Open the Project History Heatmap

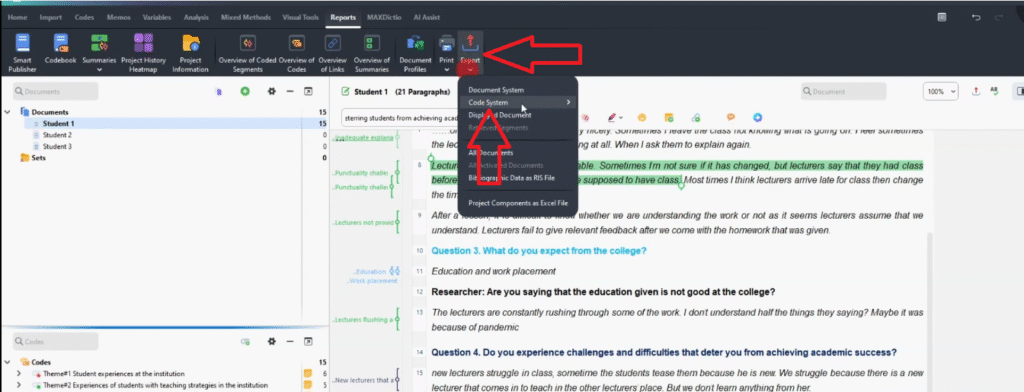point(144,52)
